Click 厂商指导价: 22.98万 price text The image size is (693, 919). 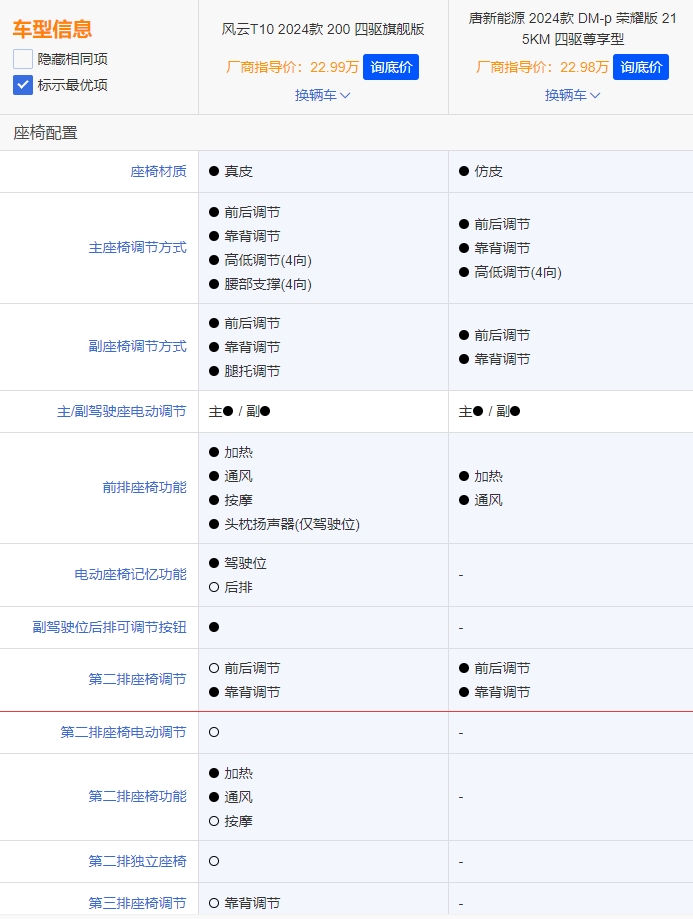(x=542, y=67)
